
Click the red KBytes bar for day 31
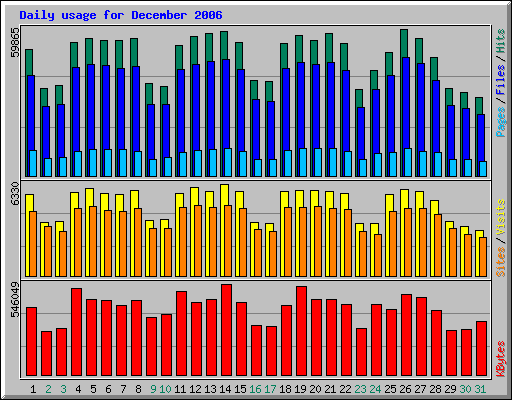482,349
